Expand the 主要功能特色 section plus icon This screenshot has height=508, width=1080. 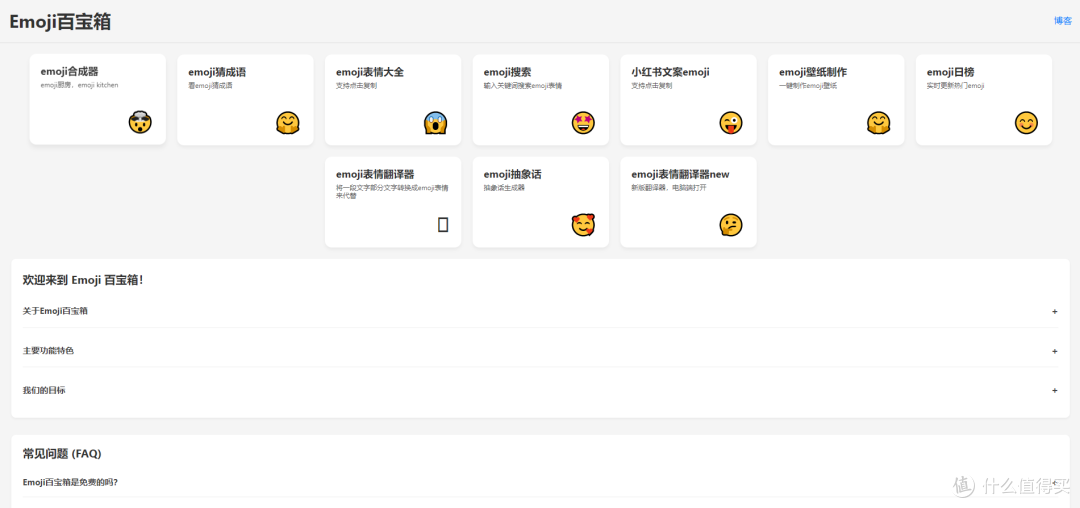pos(1055,351)
